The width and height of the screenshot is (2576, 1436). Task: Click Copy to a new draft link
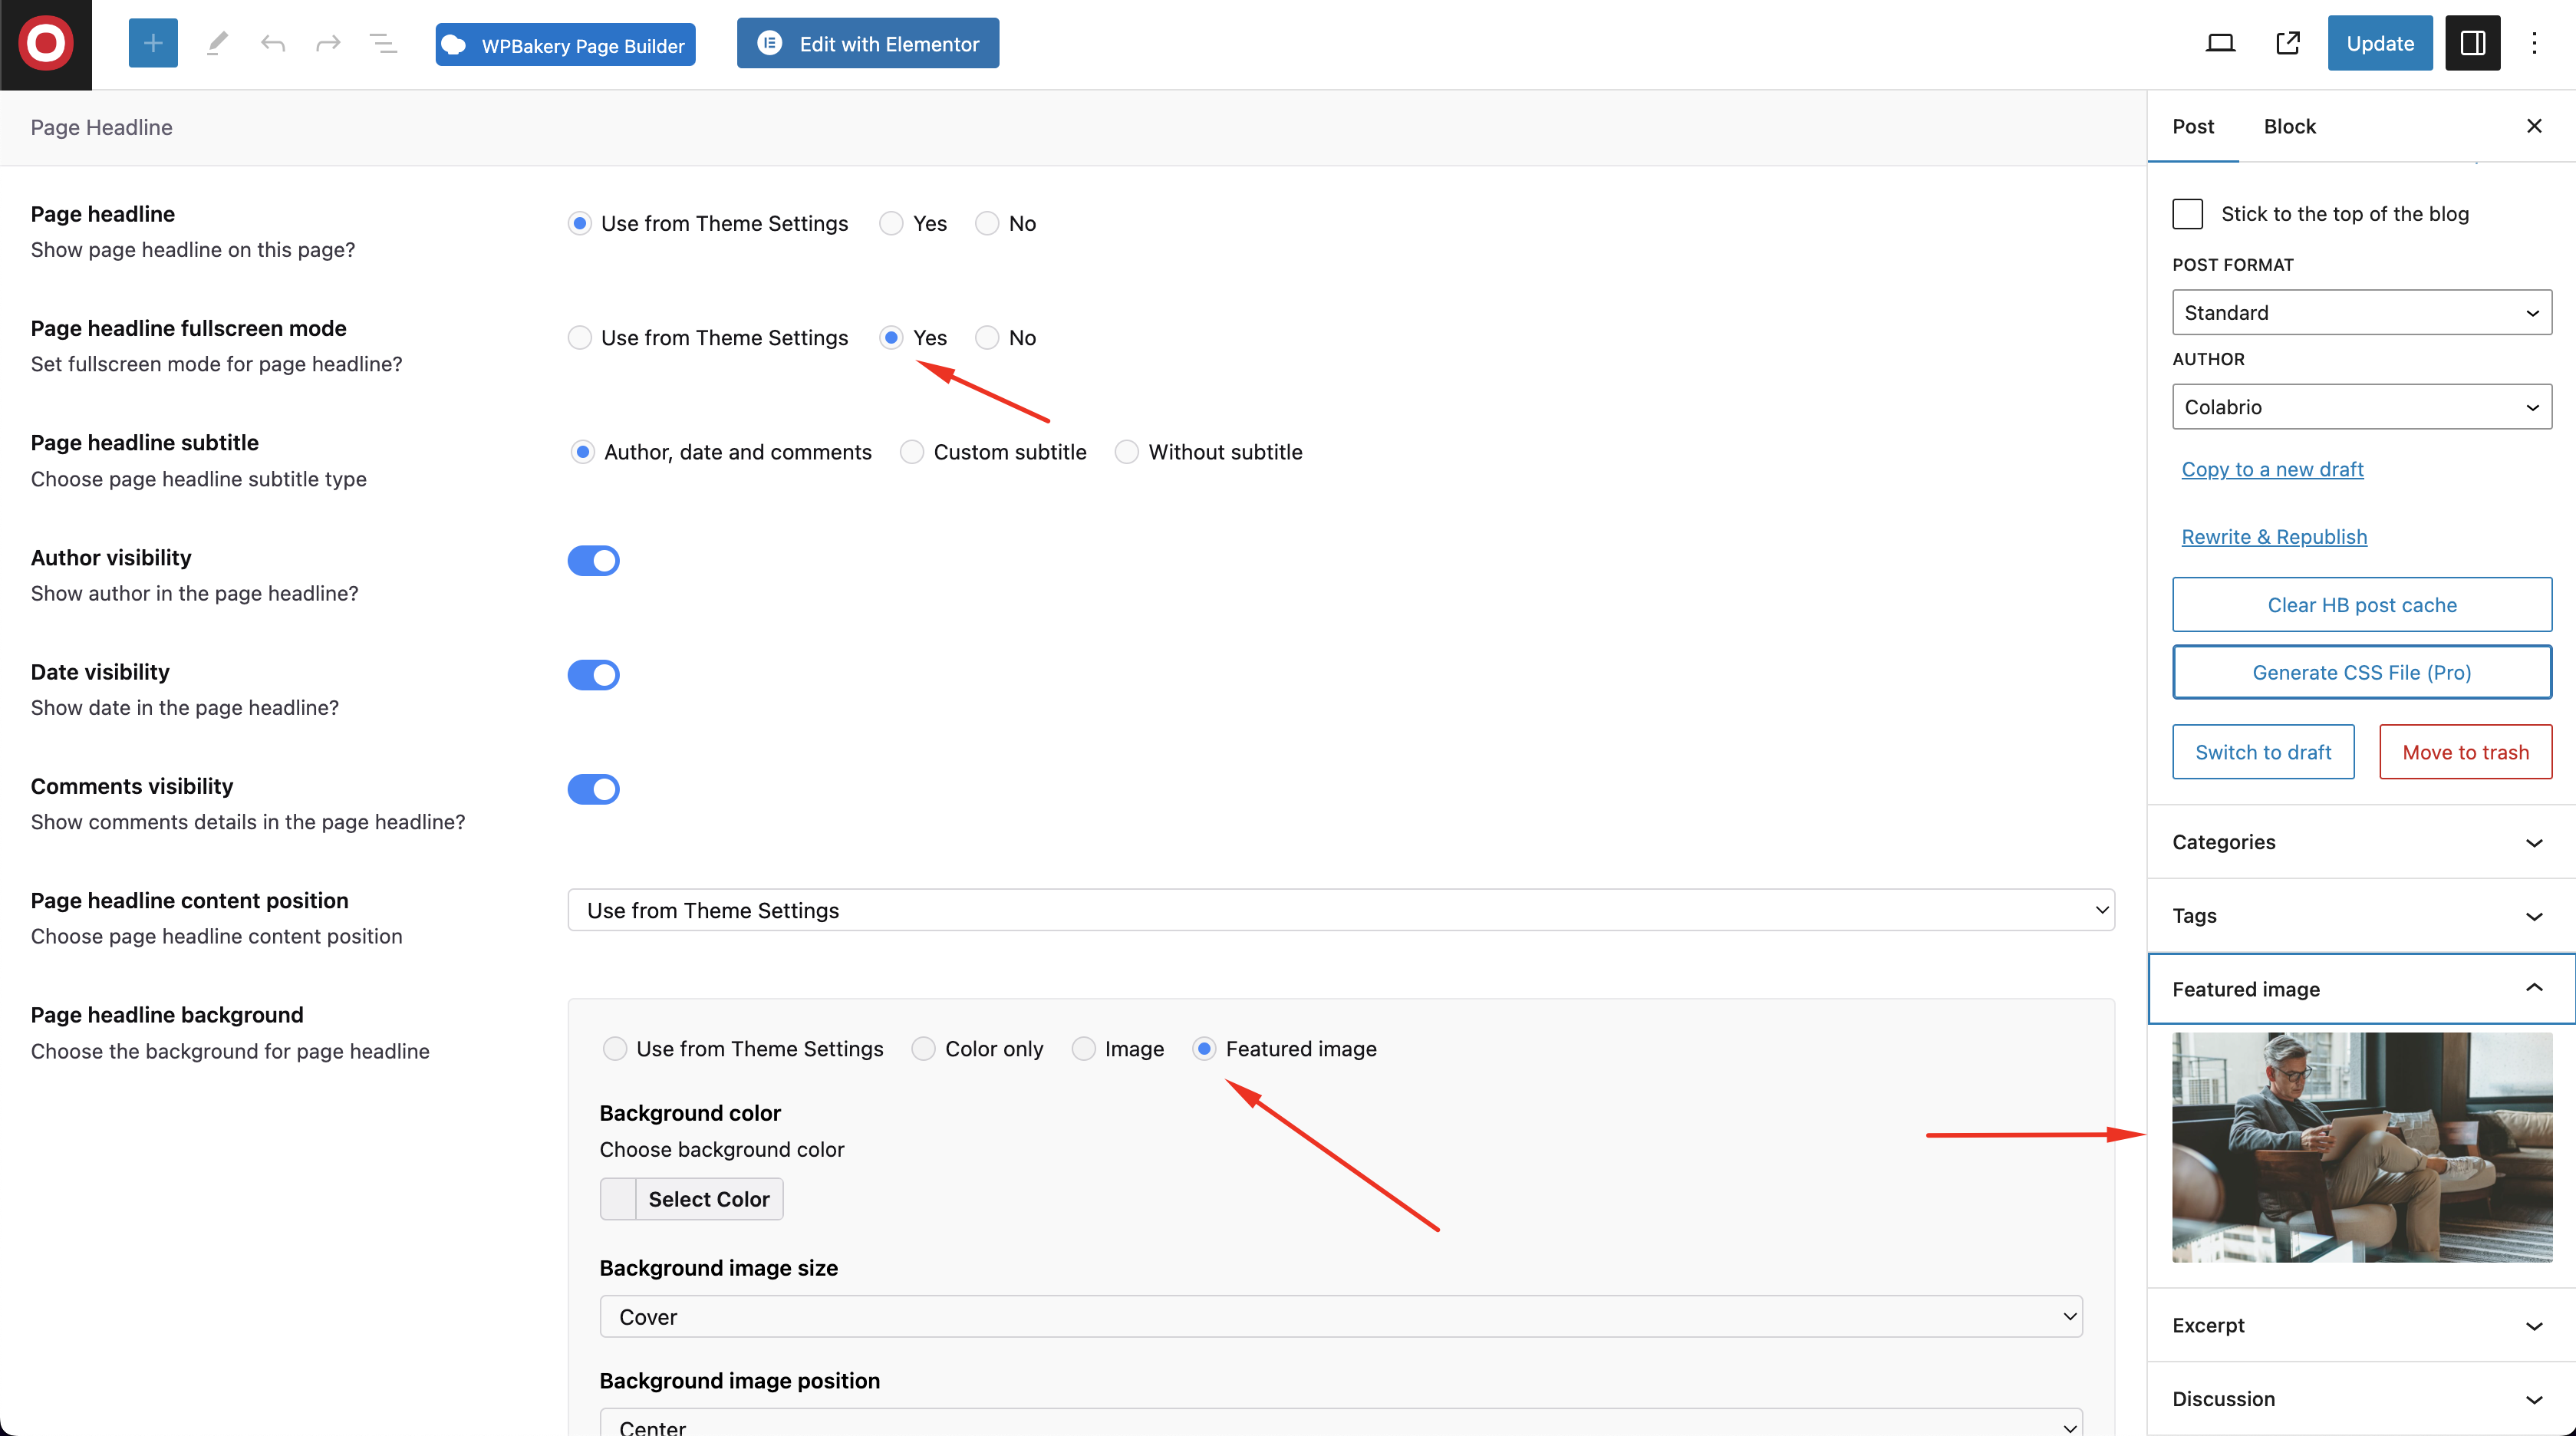[x=2272, y=469]
